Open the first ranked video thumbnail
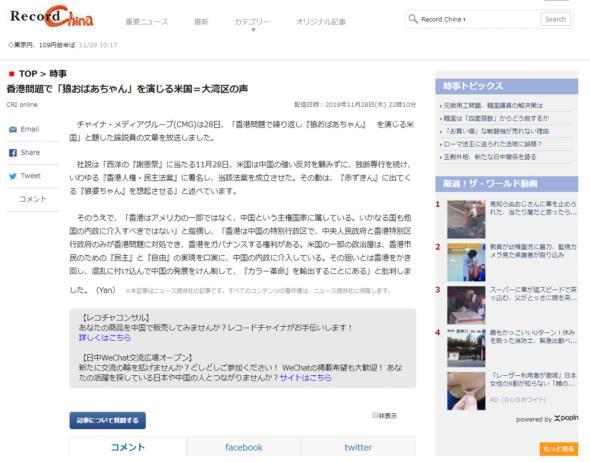Screen dimensions: 590x462 [466, 219]
